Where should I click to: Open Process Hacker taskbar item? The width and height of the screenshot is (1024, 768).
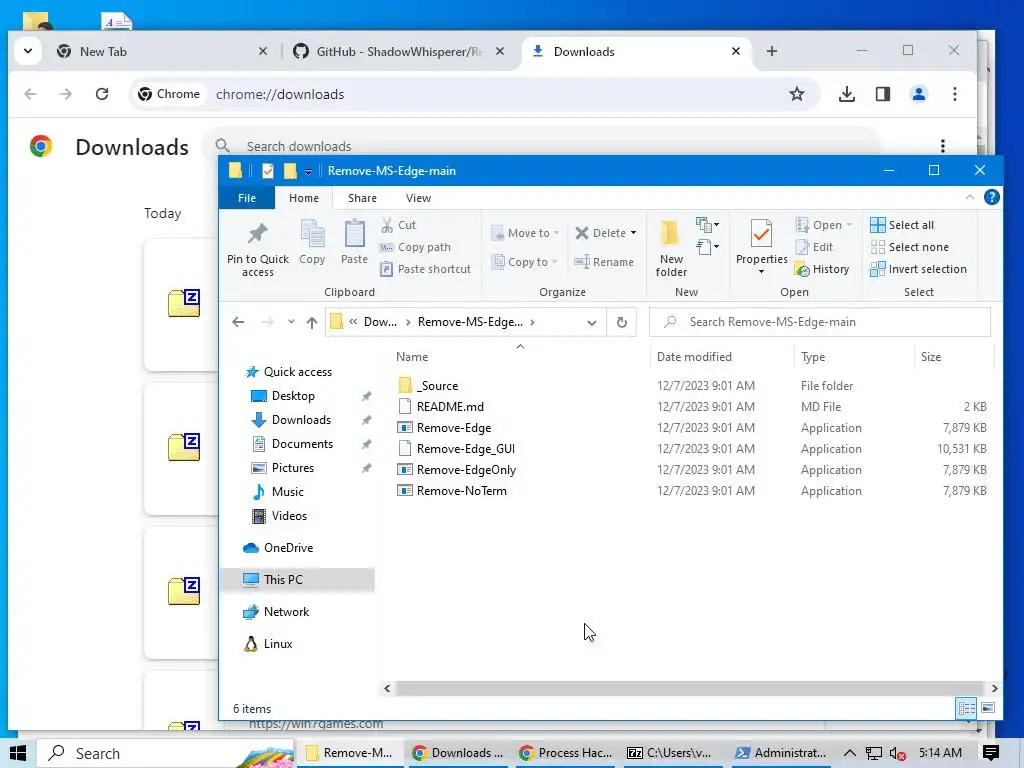point(566,753)
